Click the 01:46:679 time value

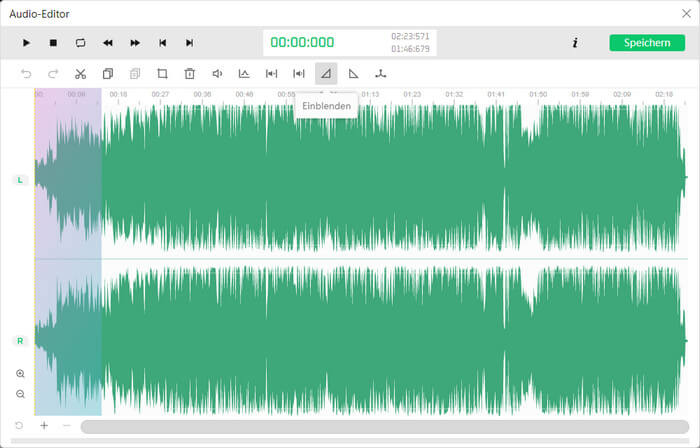pyautogui.click(x=410, y=49)
